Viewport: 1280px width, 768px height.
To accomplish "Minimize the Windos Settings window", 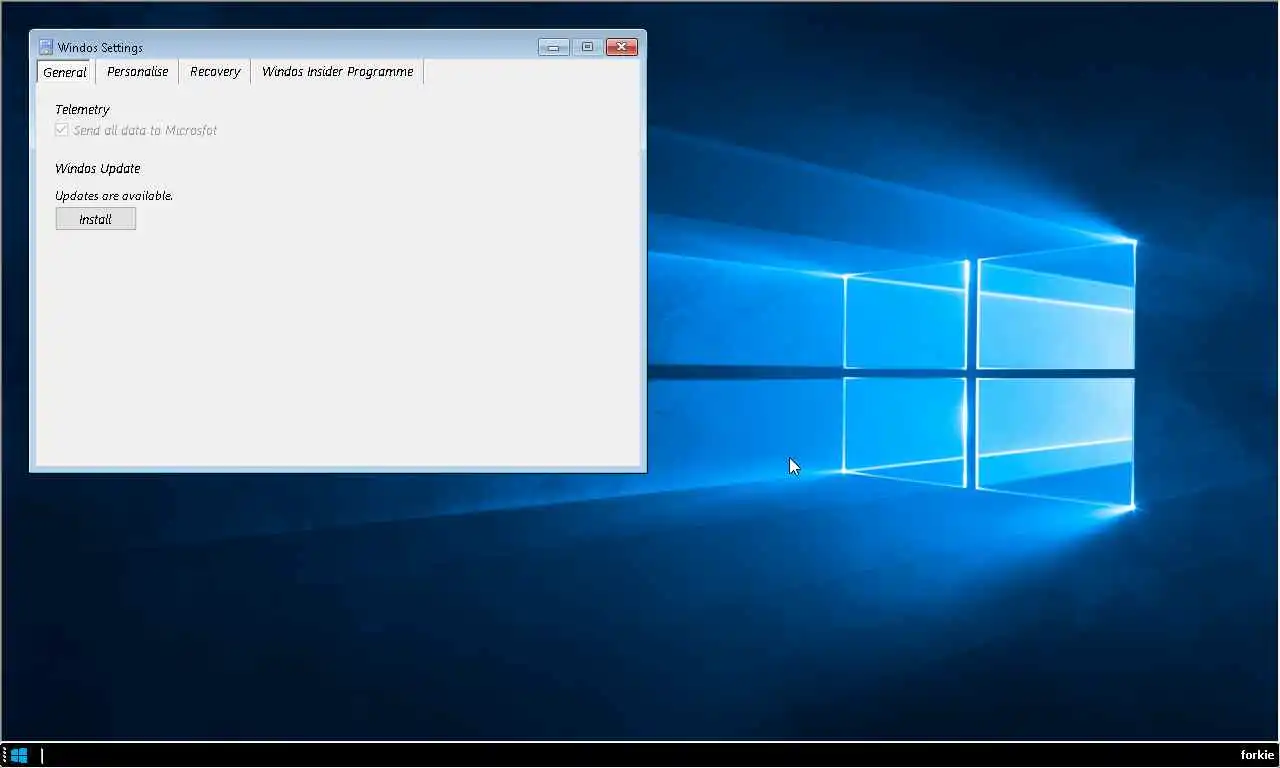I will pos(553,47).
